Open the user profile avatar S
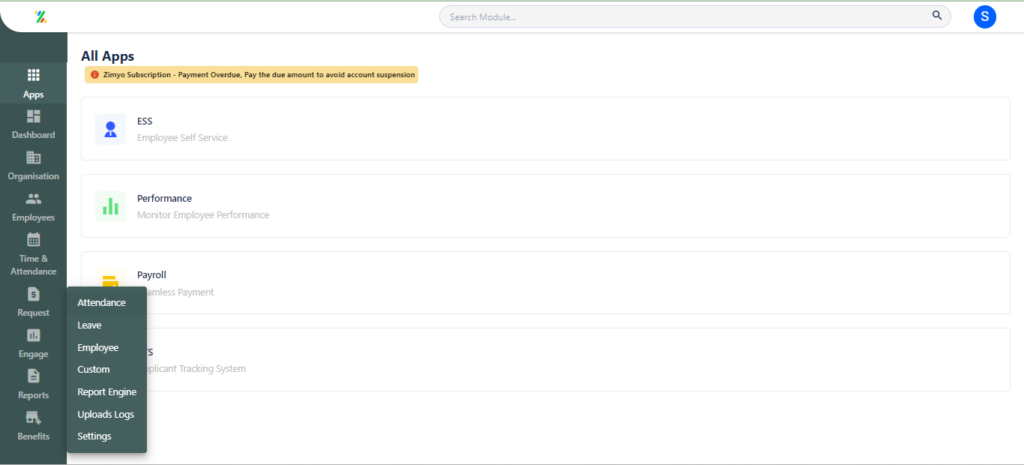This screenshot has width=1024, height=465. point(984,17)
